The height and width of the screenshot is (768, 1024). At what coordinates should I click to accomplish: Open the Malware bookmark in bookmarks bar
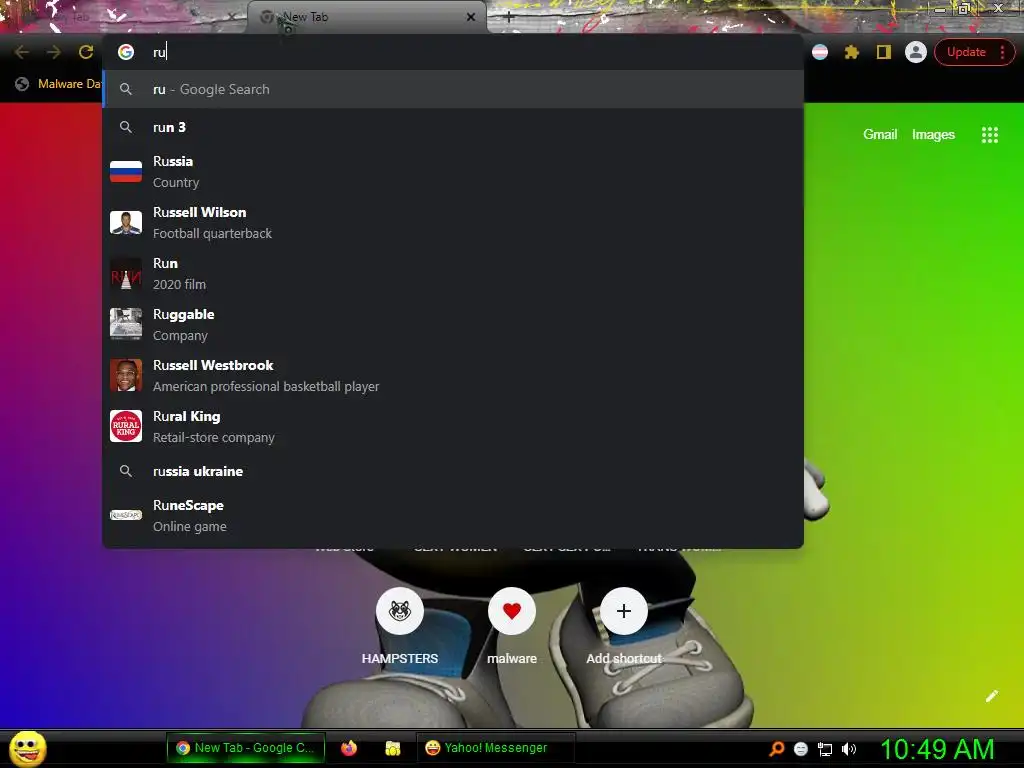(x=58, y=84)
